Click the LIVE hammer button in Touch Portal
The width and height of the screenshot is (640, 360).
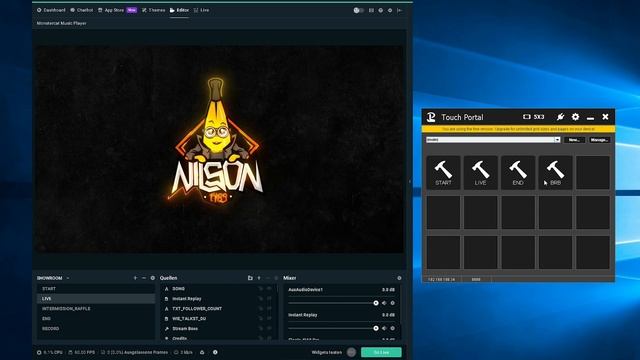point(480,173)
